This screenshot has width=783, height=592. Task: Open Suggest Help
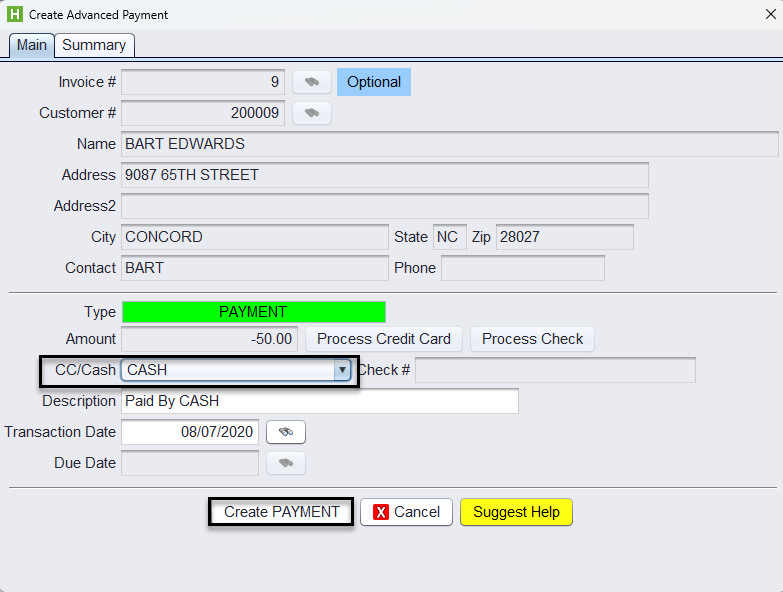(516, 512)
